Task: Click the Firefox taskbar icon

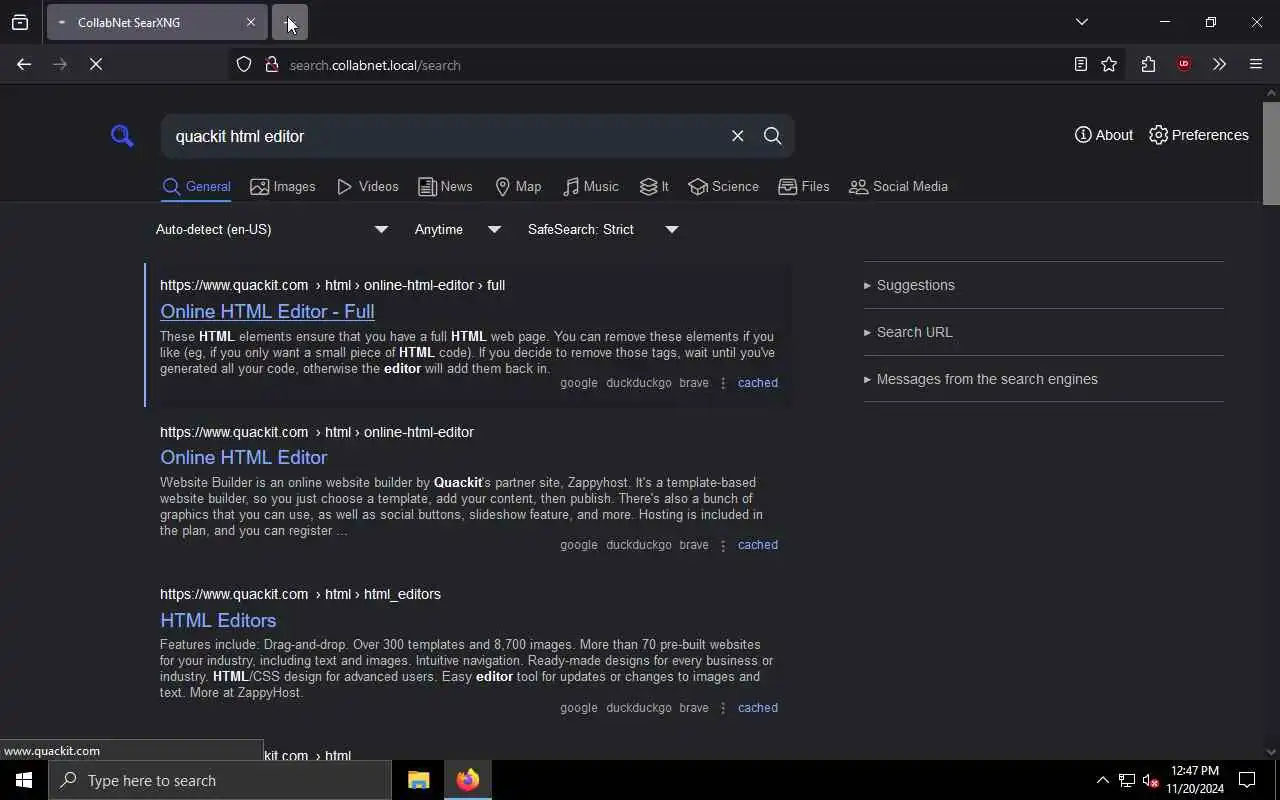Action: pyautogui.click(x=467, y=780)
